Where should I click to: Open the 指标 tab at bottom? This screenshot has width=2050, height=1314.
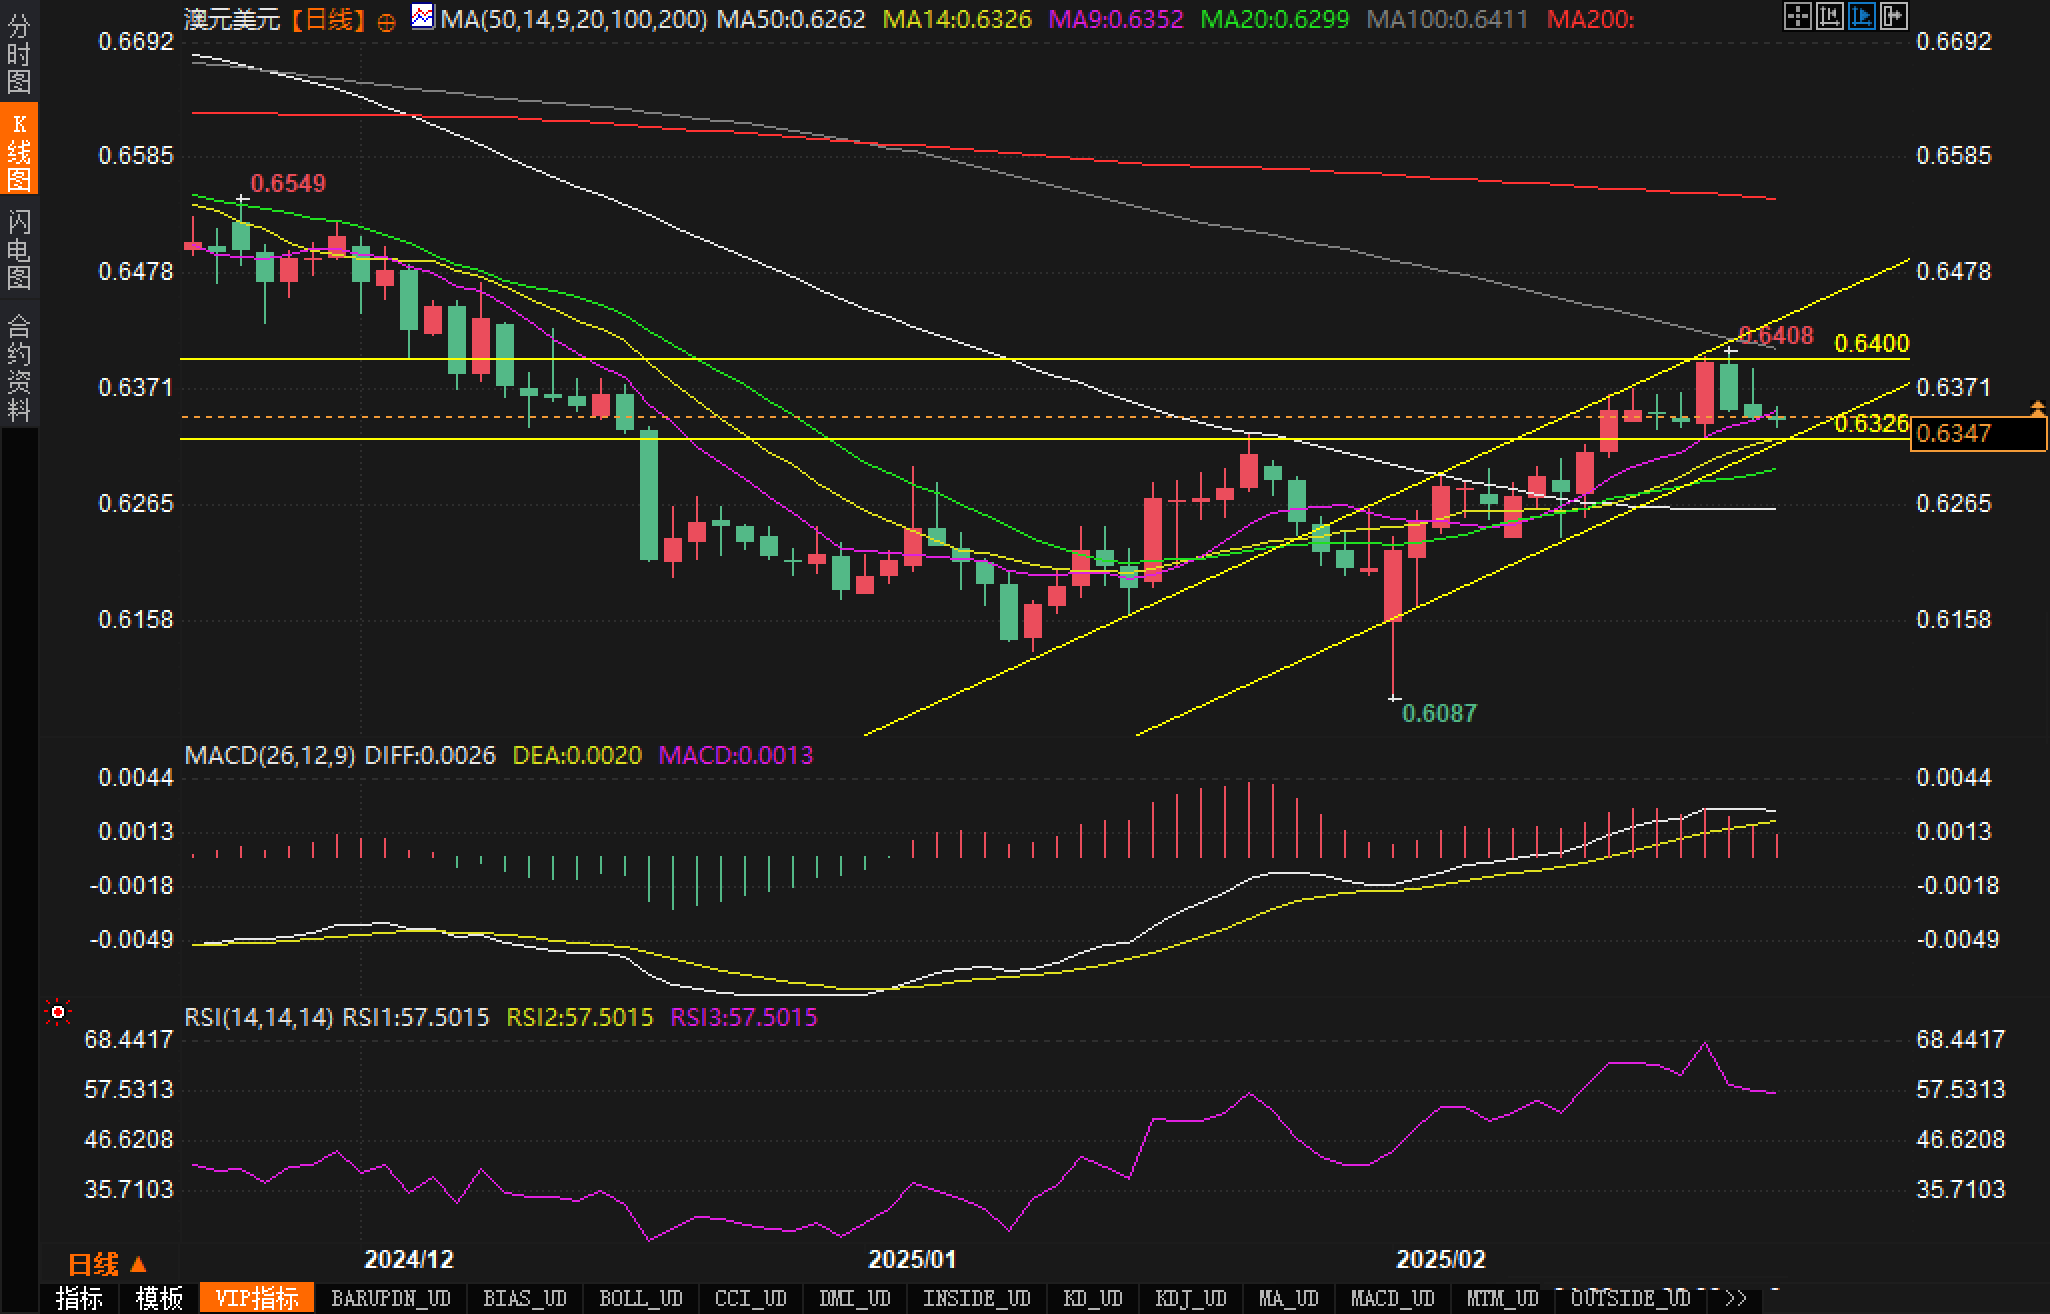[x=79, y=1299]
